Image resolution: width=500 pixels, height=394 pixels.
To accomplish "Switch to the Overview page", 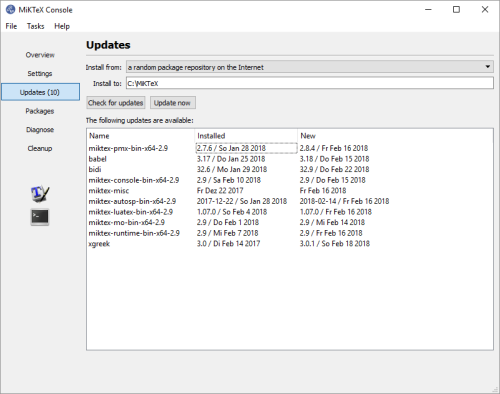I will point(40,55).
